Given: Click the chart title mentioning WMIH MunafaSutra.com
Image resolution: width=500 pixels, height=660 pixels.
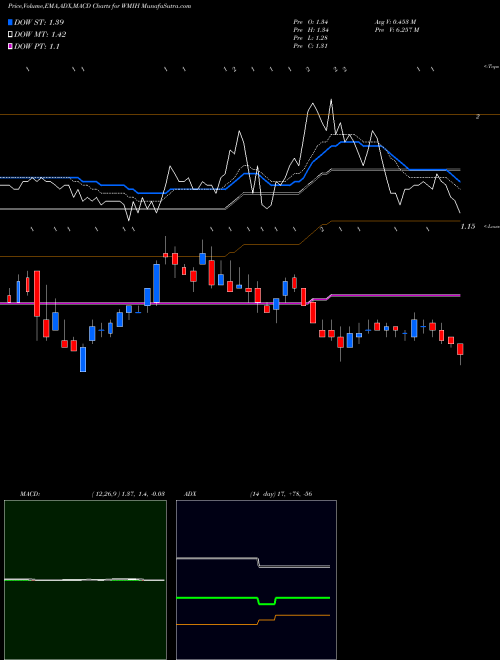Looking at the screenshot, I should click(x=99, y=6).
